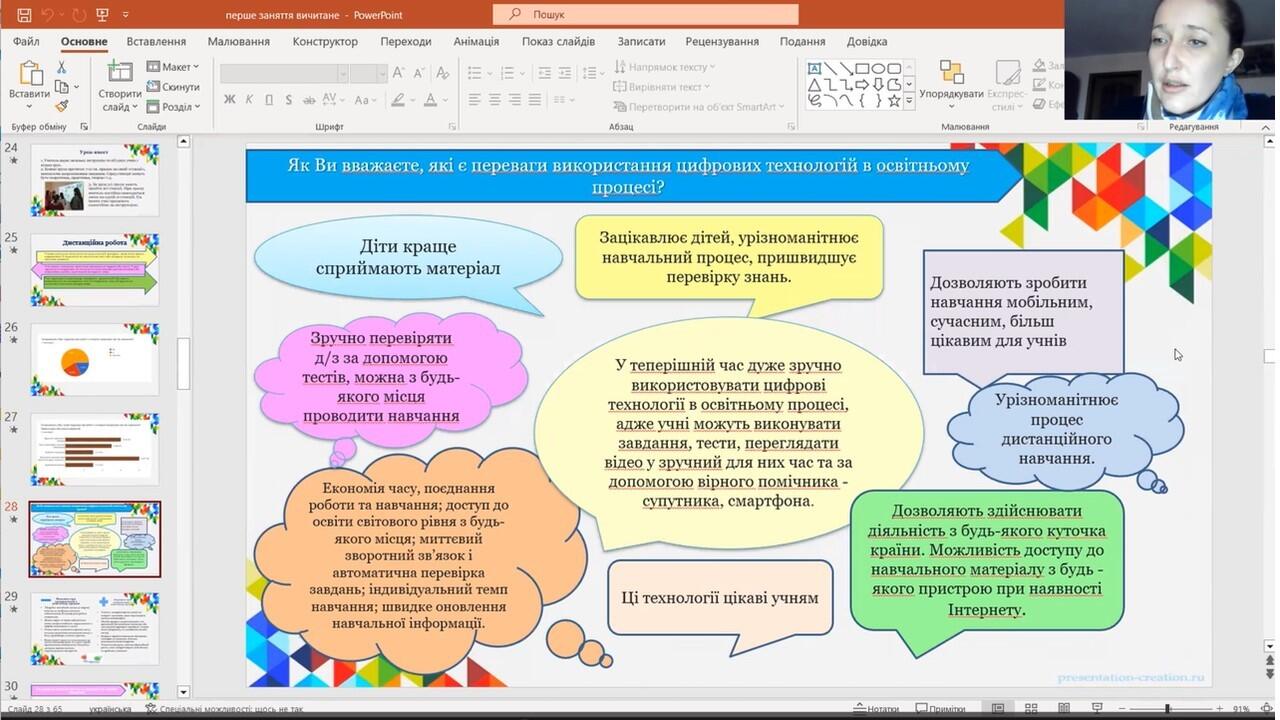Open the Довідка tab

(867, 42)
